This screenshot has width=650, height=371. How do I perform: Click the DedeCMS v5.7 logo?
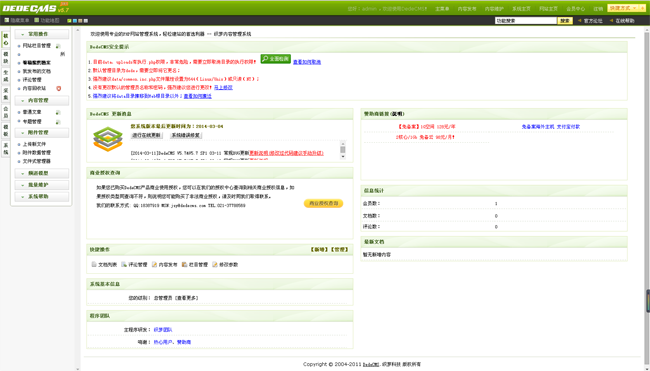click(x=36, y=7)
